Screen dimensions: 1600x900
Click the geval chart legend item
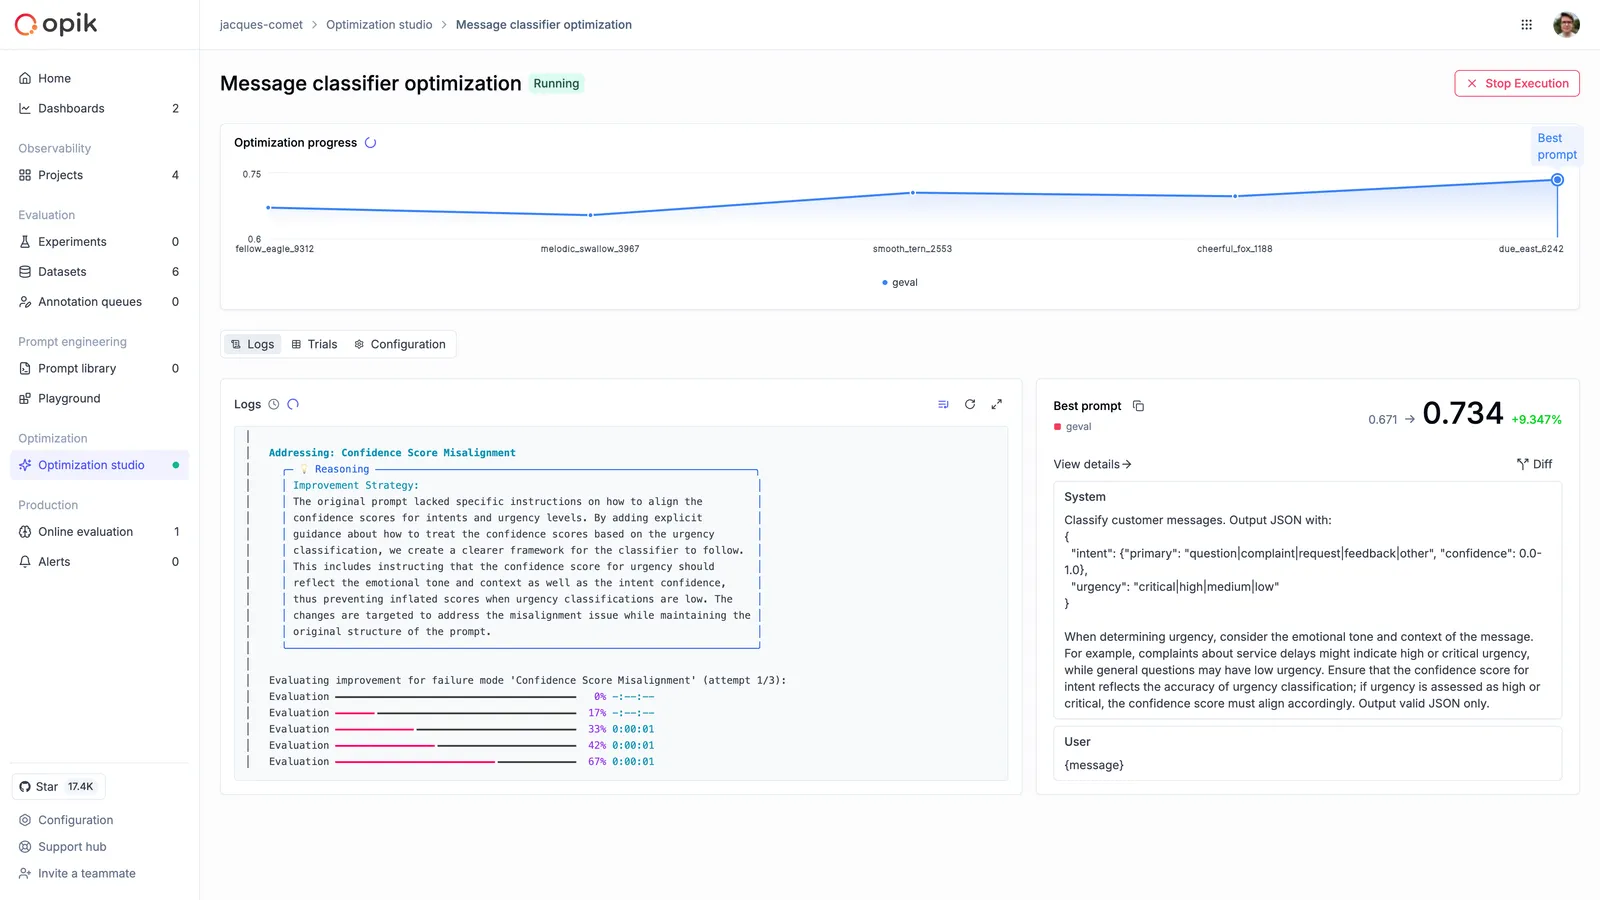900,283
